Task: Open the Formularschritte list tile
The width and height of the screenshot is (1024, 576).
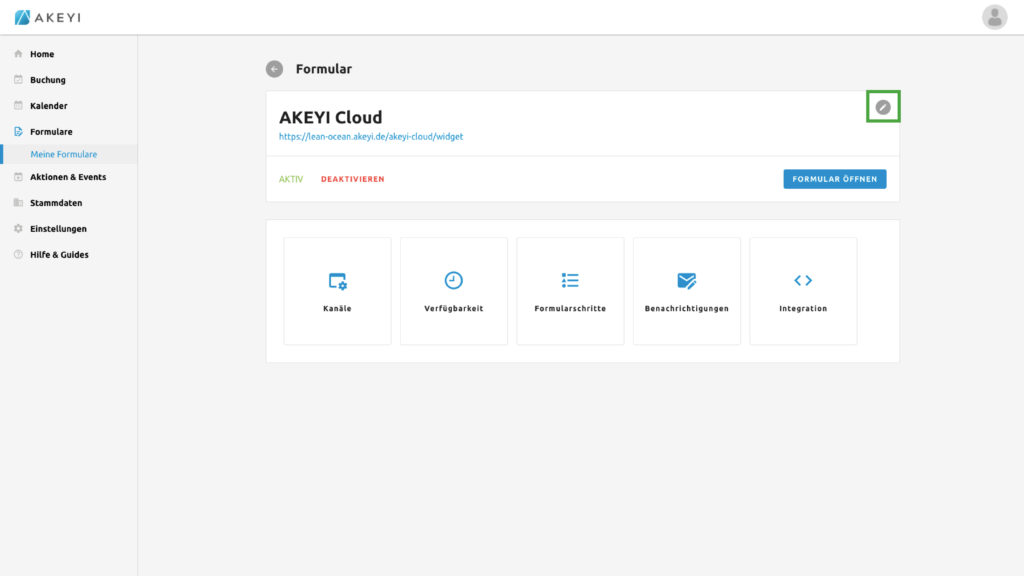Action: (x=570, y=291)
